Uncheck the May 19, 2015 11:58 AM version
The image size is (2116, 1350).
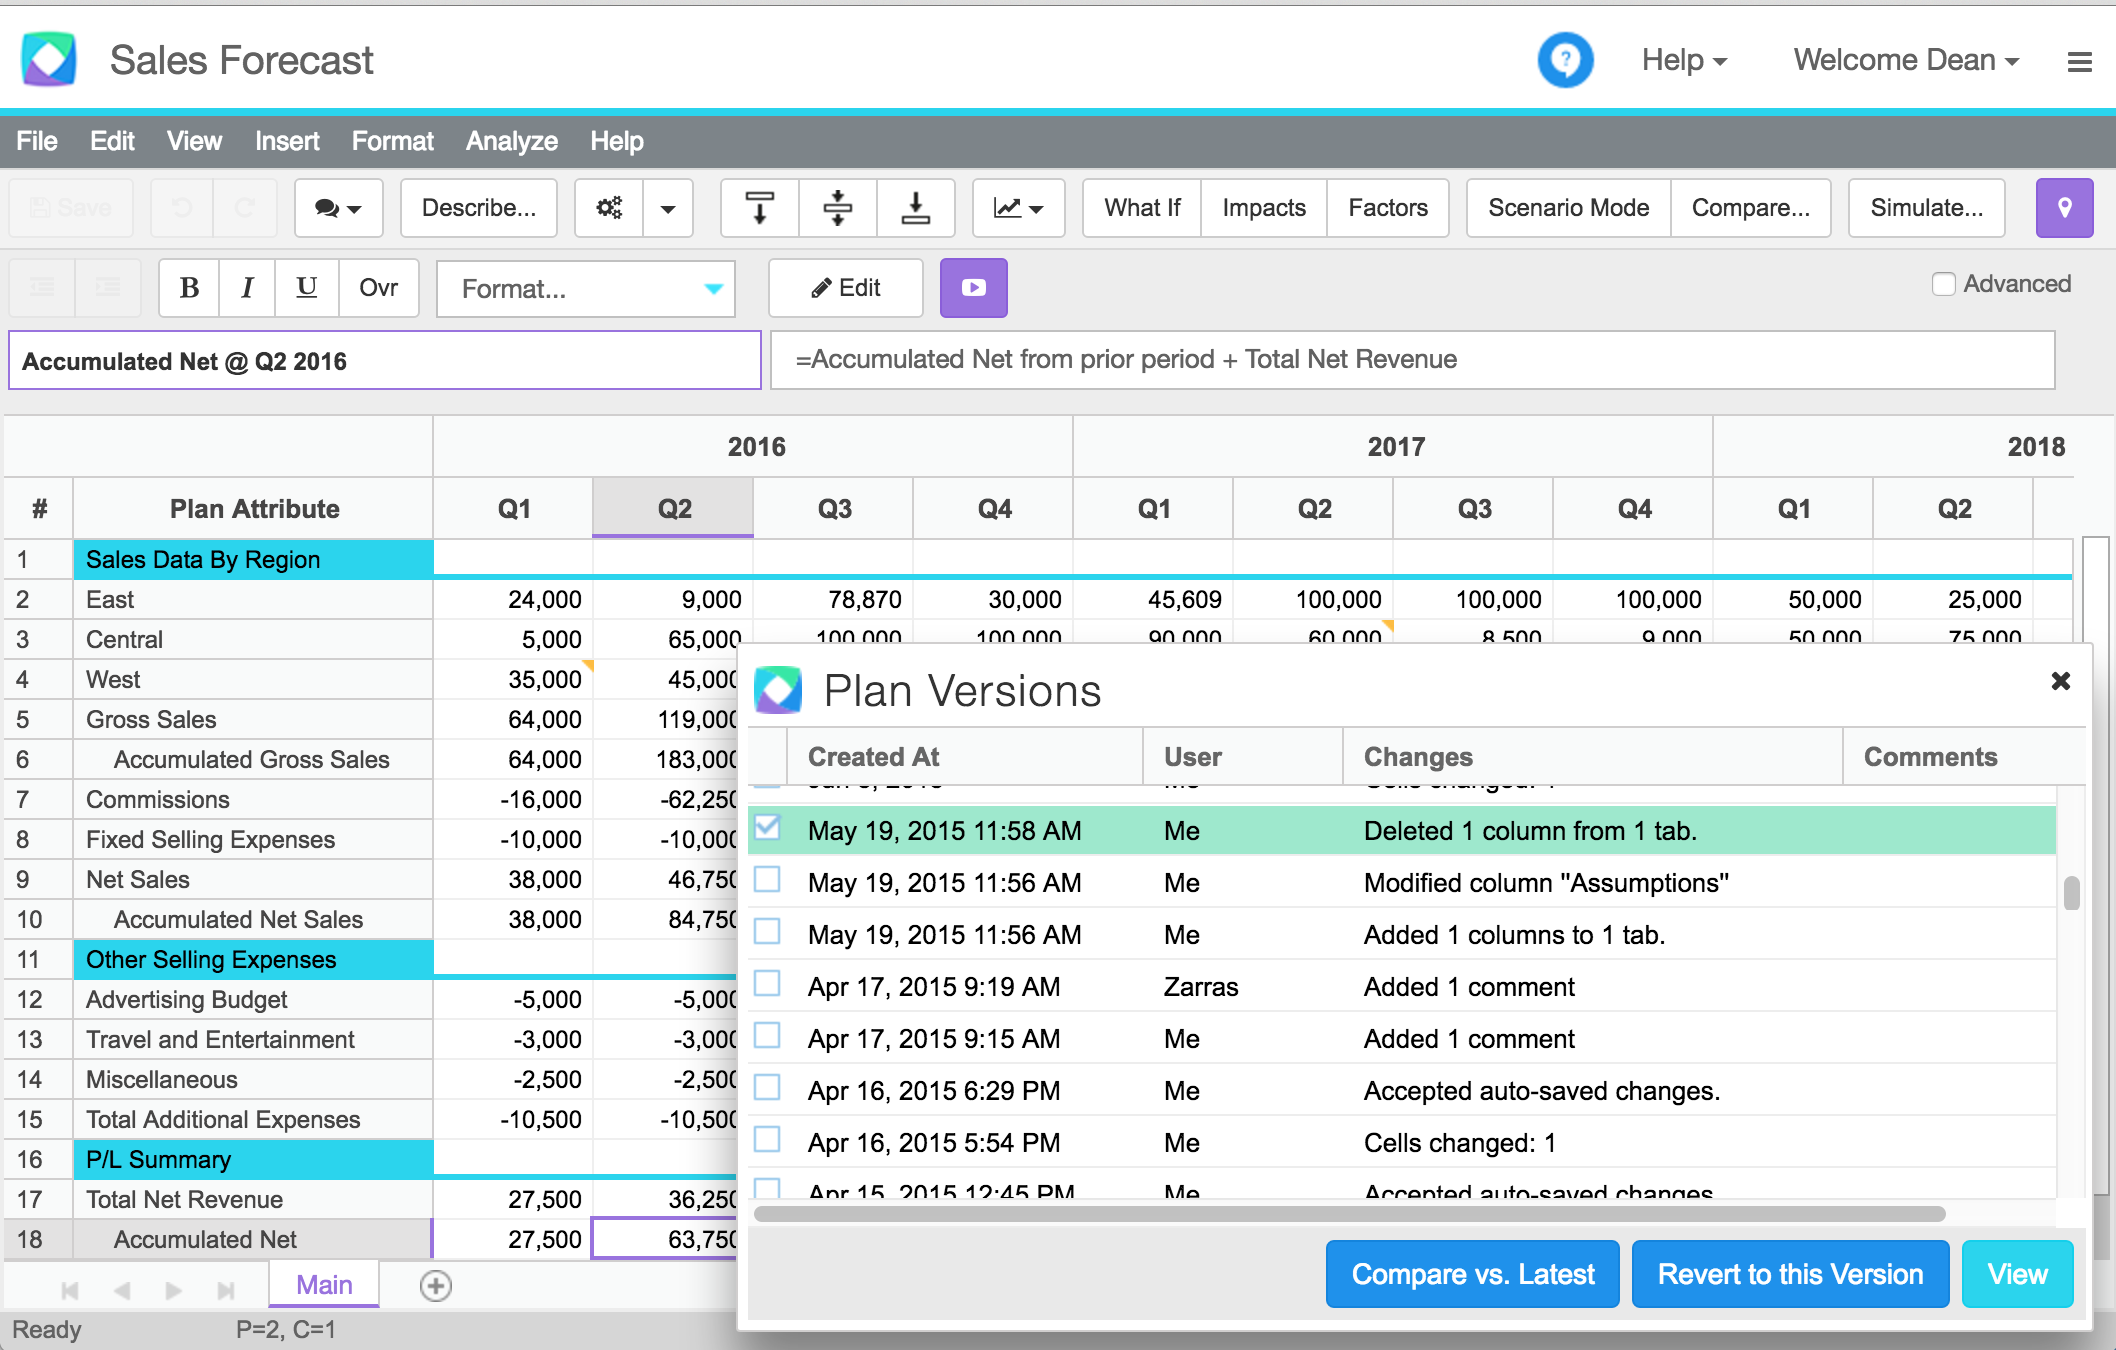tap(767, 828)
